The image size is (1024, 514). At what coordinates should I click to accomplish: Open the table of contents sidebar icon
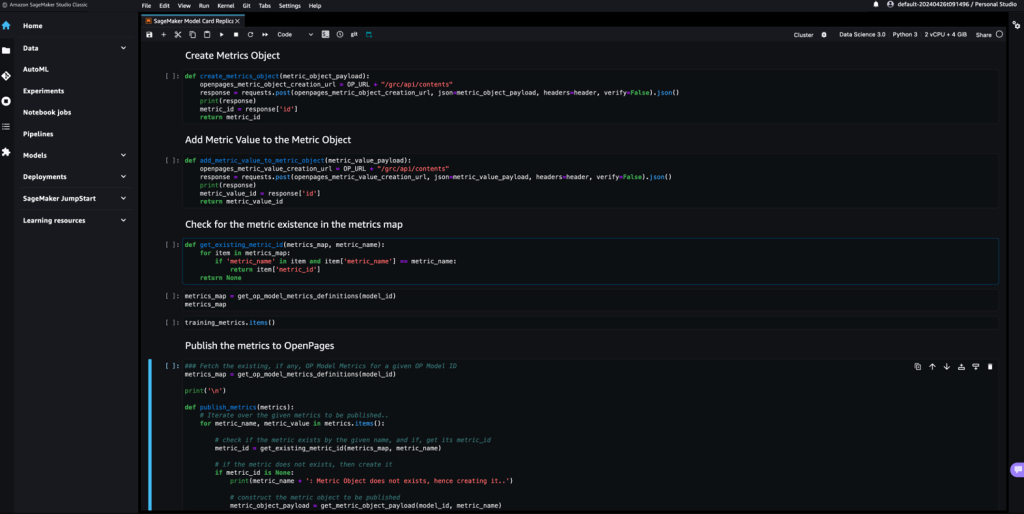[6, 127]
